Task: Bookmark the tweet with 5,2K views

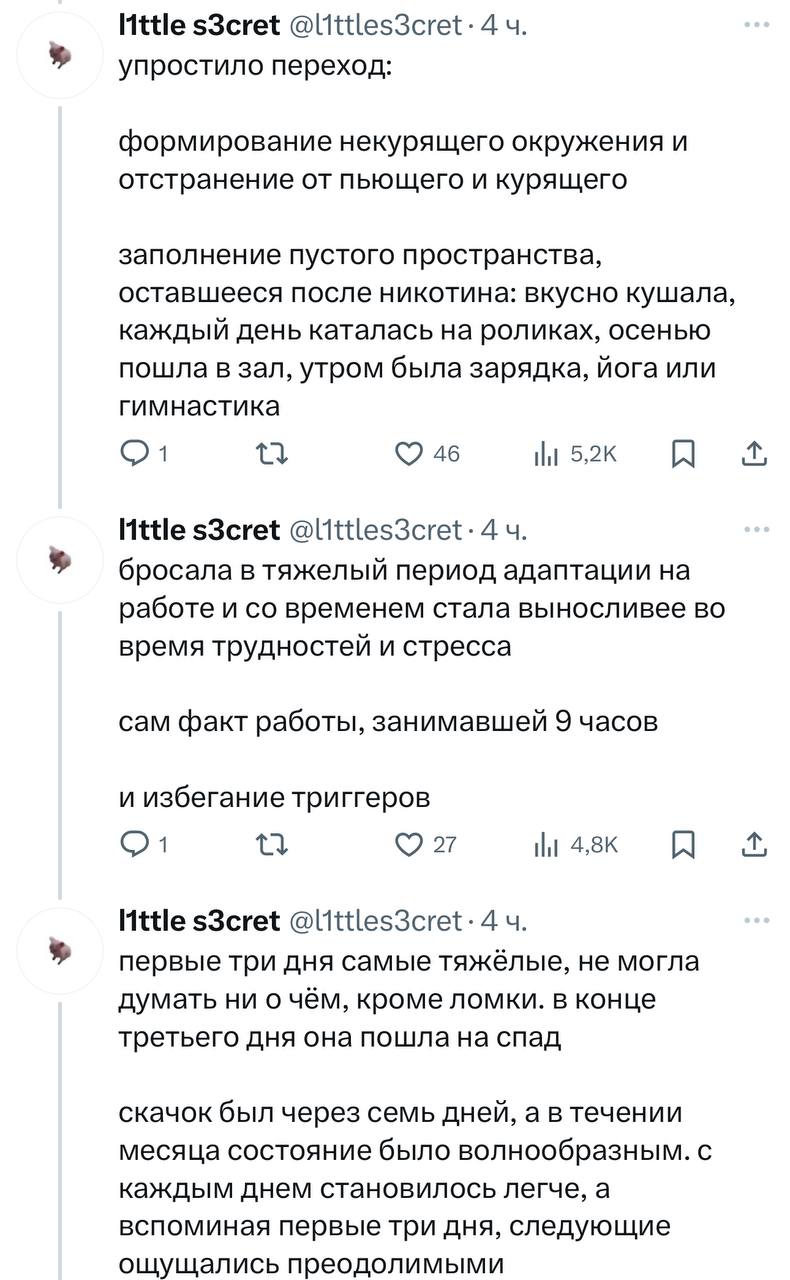Action: tap(683, 454)
